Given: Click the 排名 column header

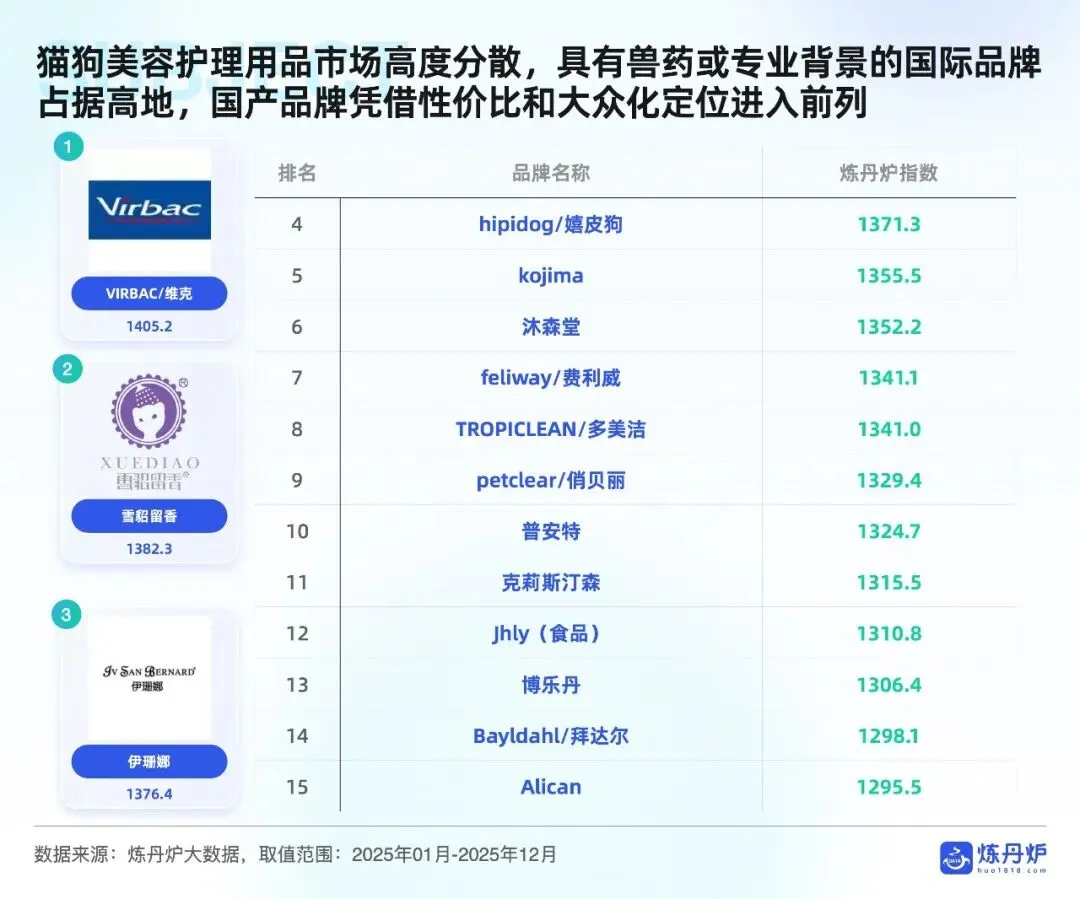Looking at the screenshot, I should tap(297, 173).
